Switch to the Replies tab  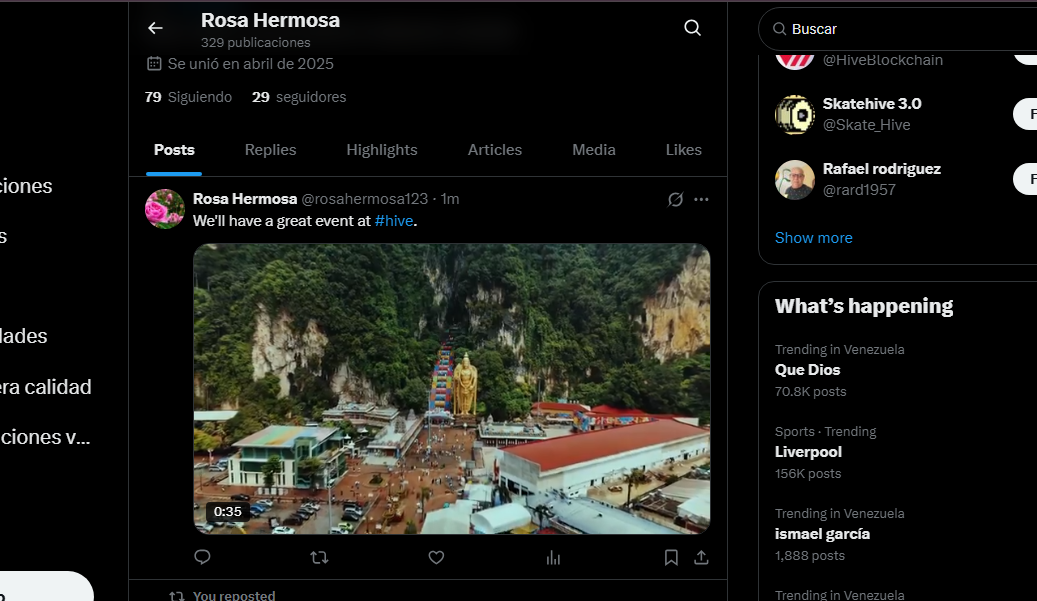[x=270, y=150]
